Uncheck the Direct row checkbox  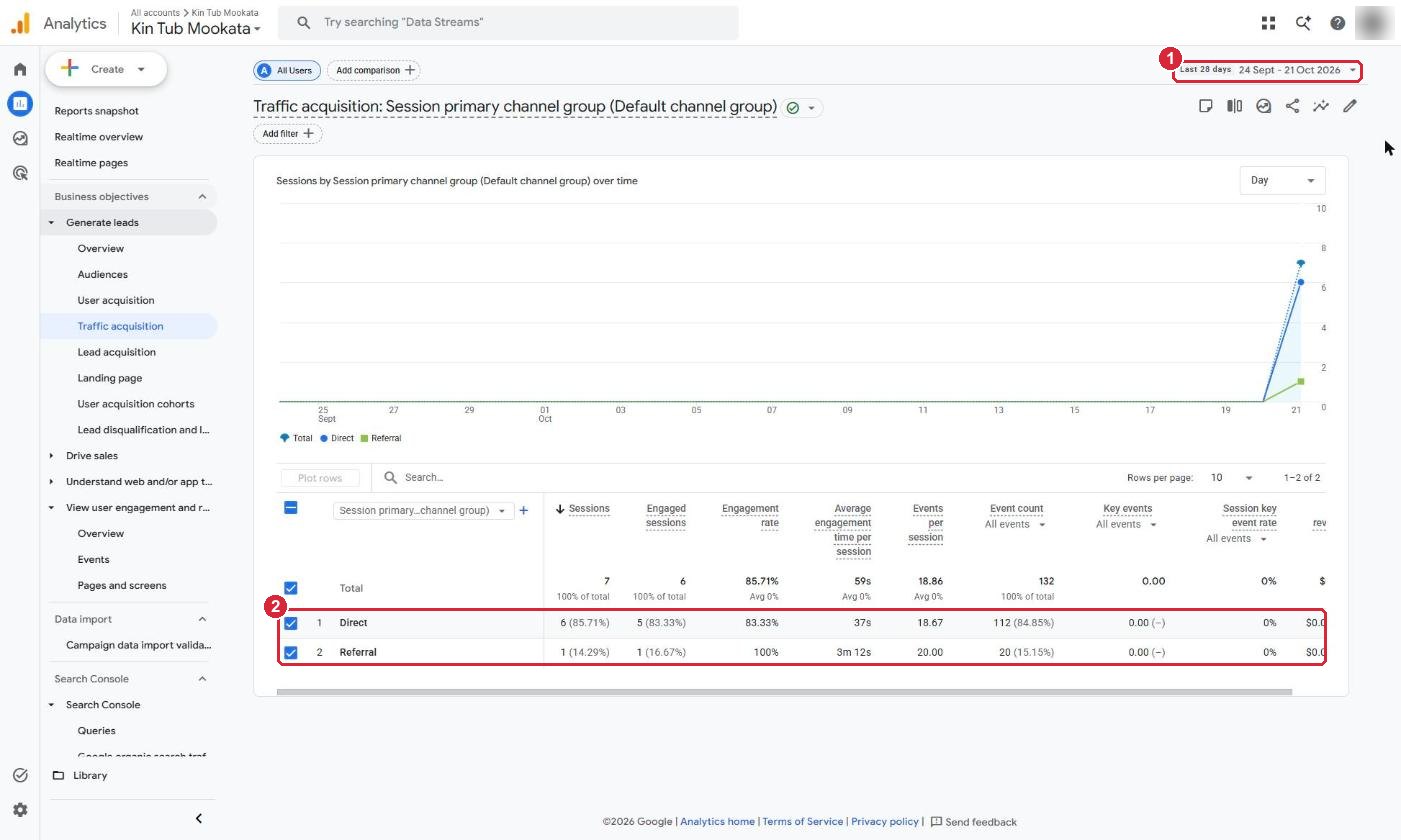291,623
